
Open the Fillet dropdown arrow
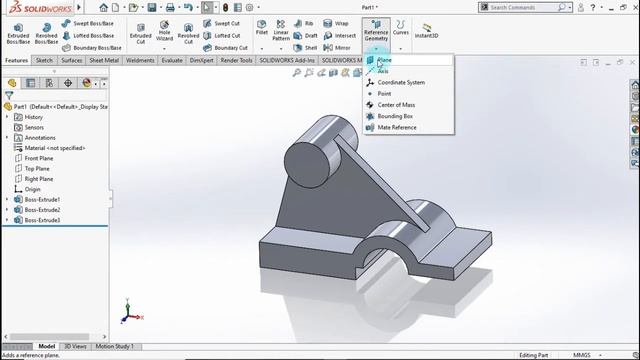[x=262, y=49]
